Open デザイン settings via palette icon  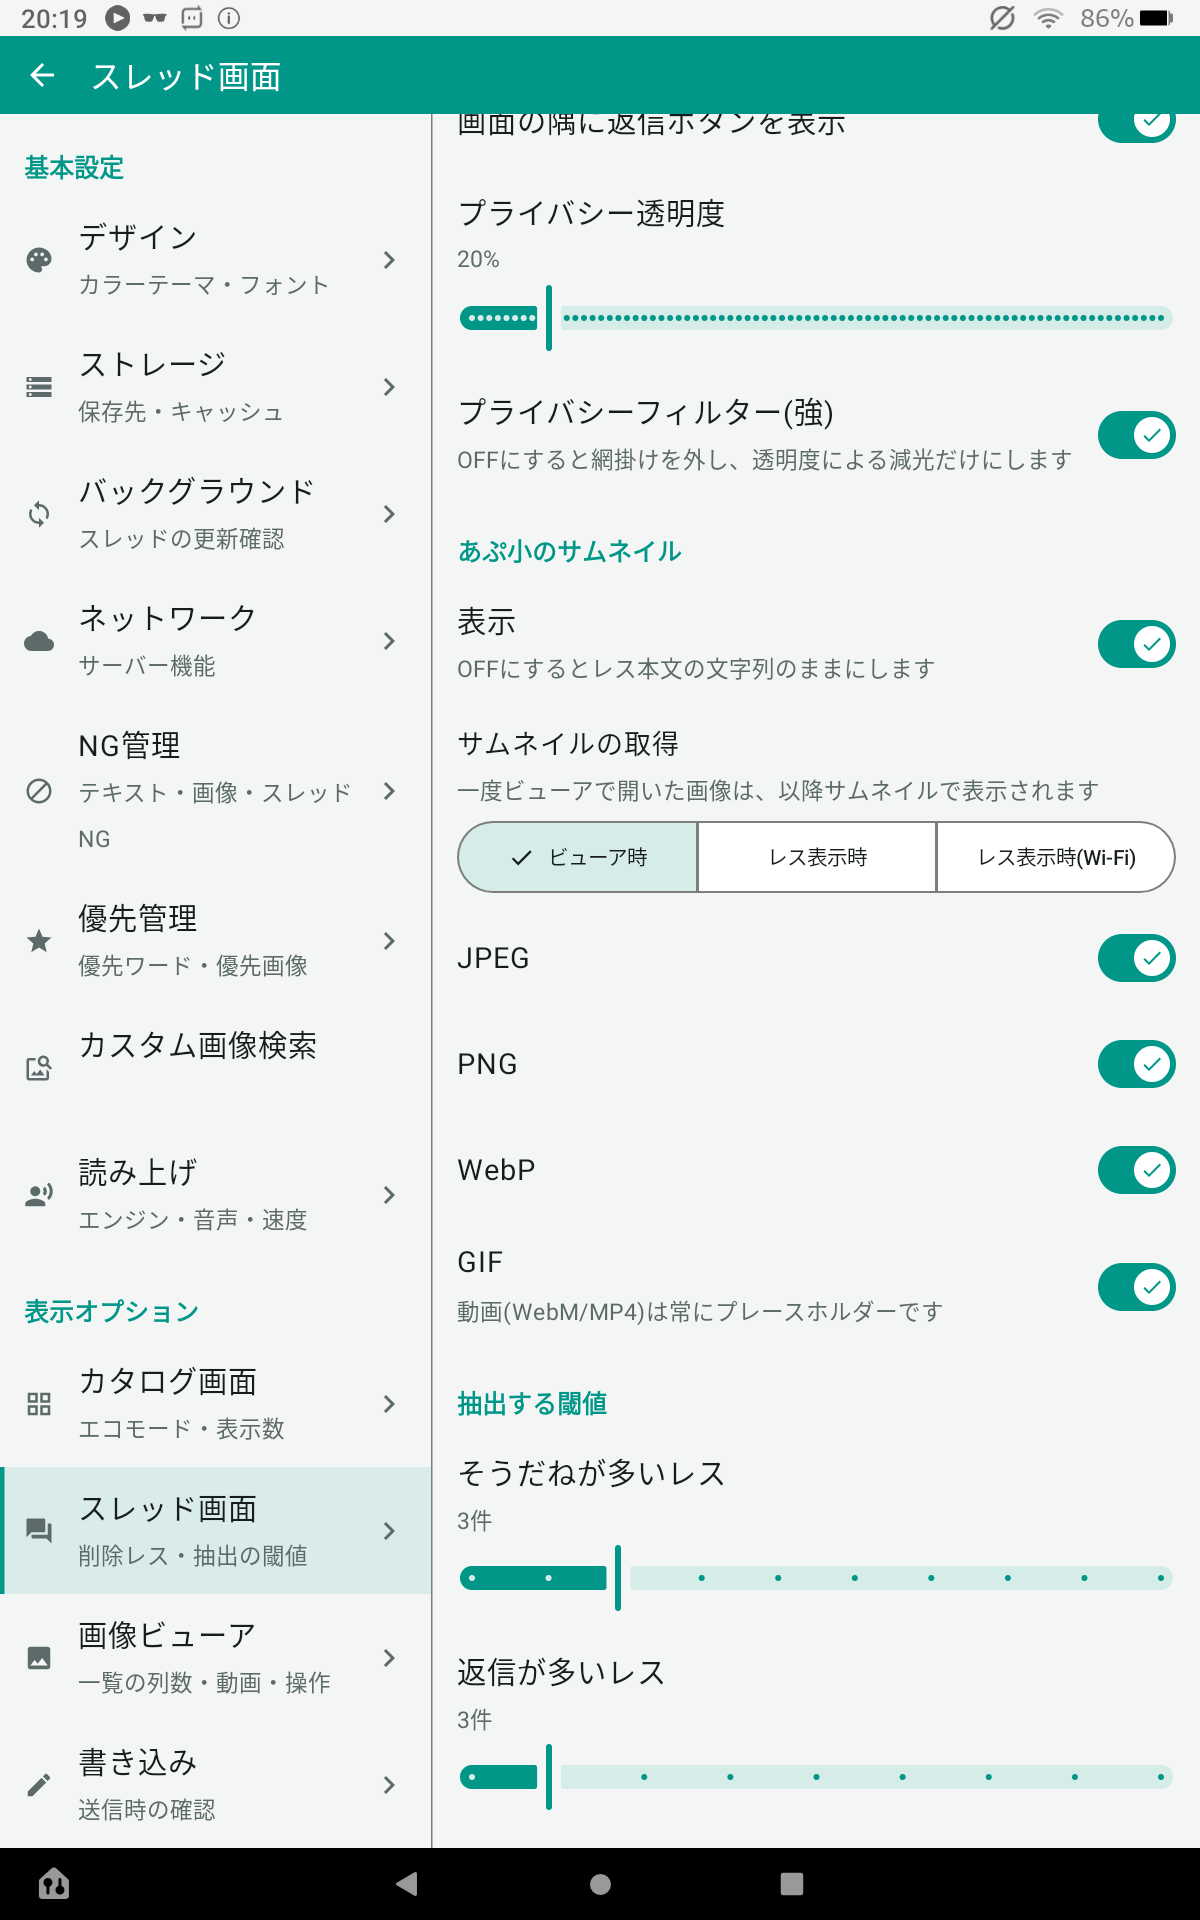pyautogui.click(x=39, y=260)
